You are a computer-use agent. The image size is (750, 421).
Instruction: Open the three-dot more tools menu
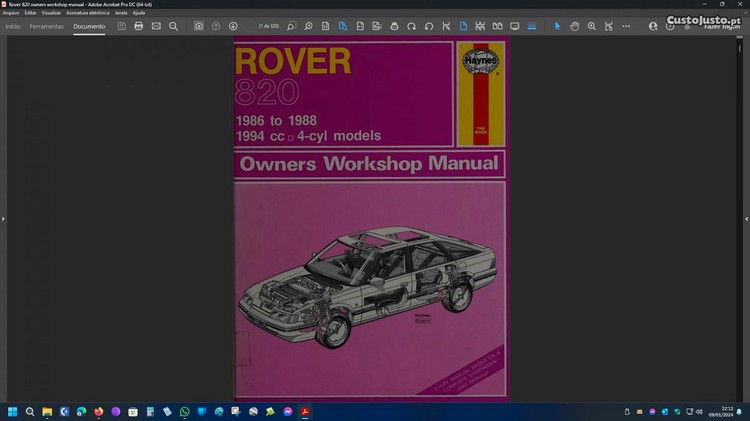tap(626, 26)
